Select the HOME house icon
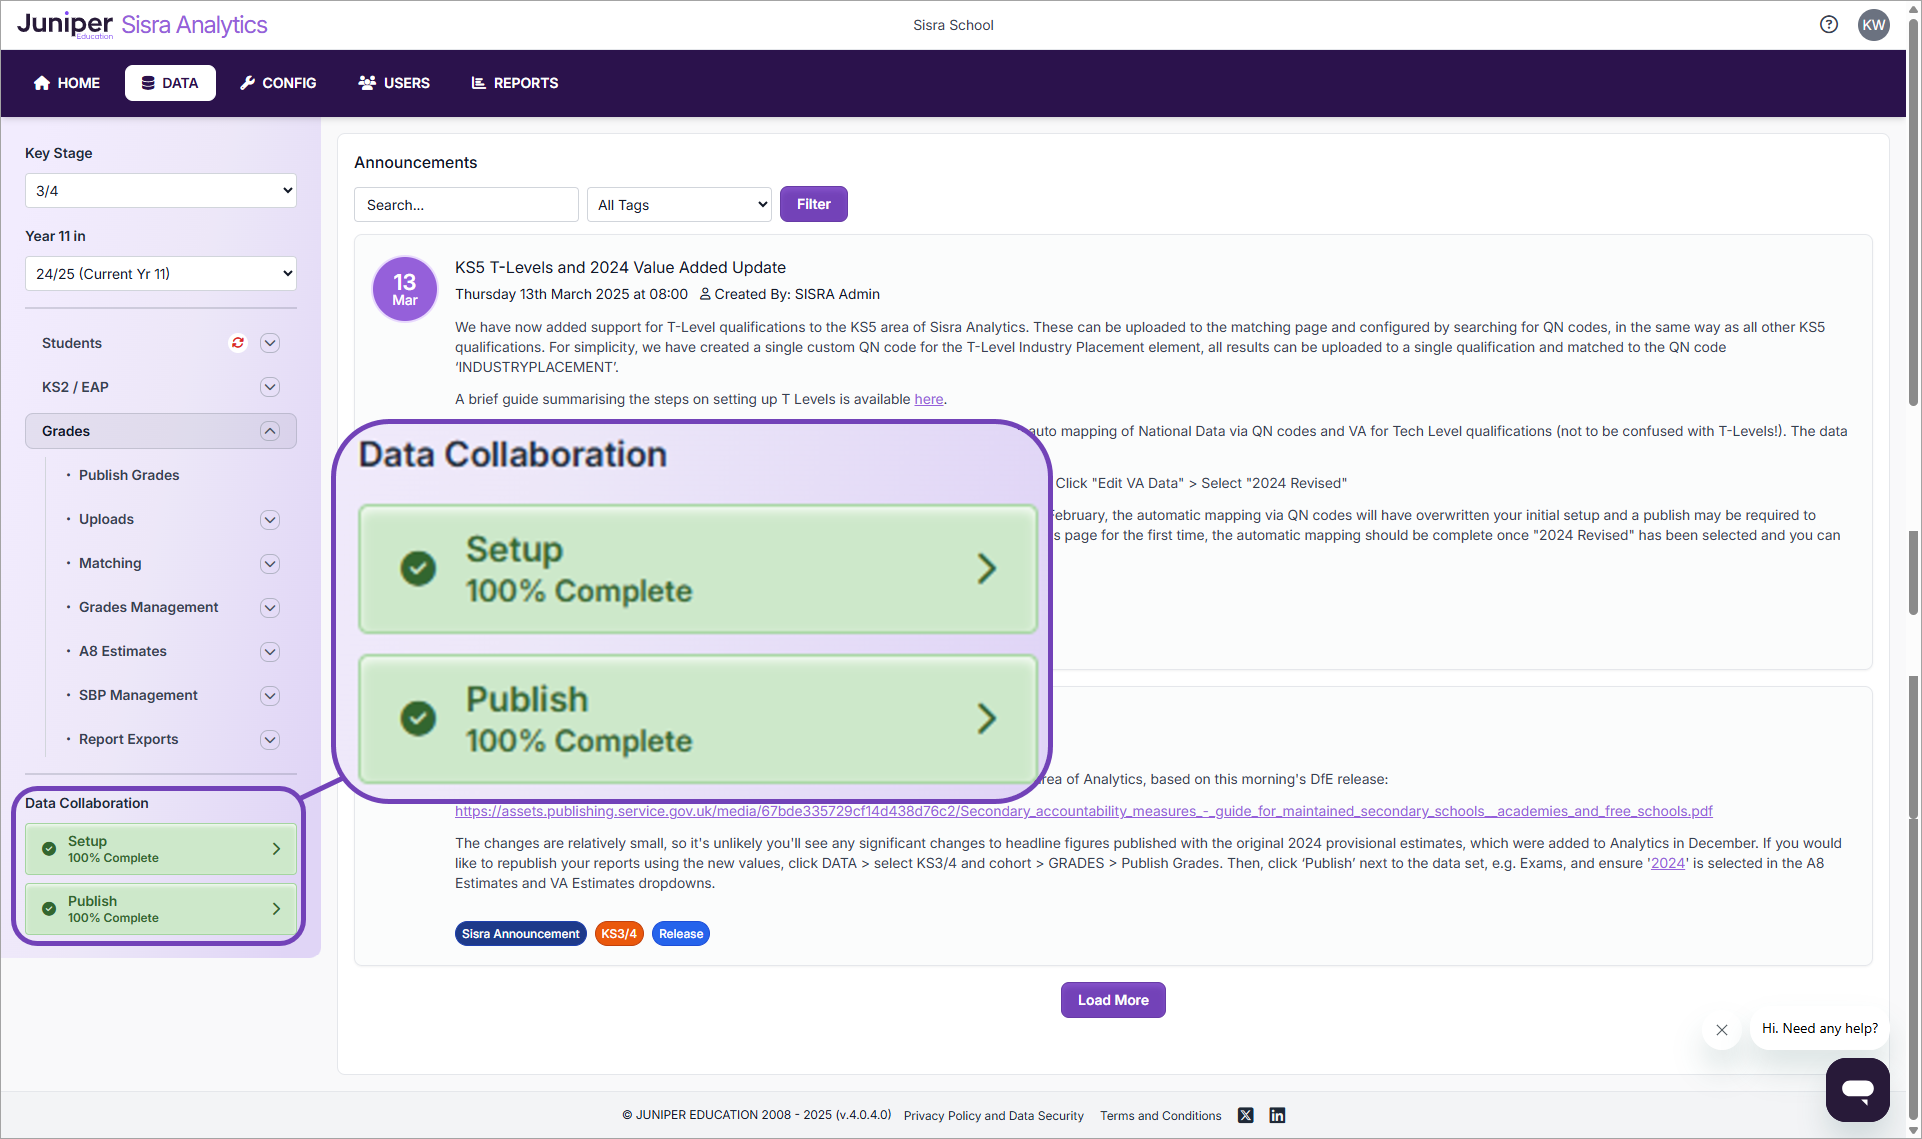This screenshot has height=1139, width=1922. (x=41, y=82)
